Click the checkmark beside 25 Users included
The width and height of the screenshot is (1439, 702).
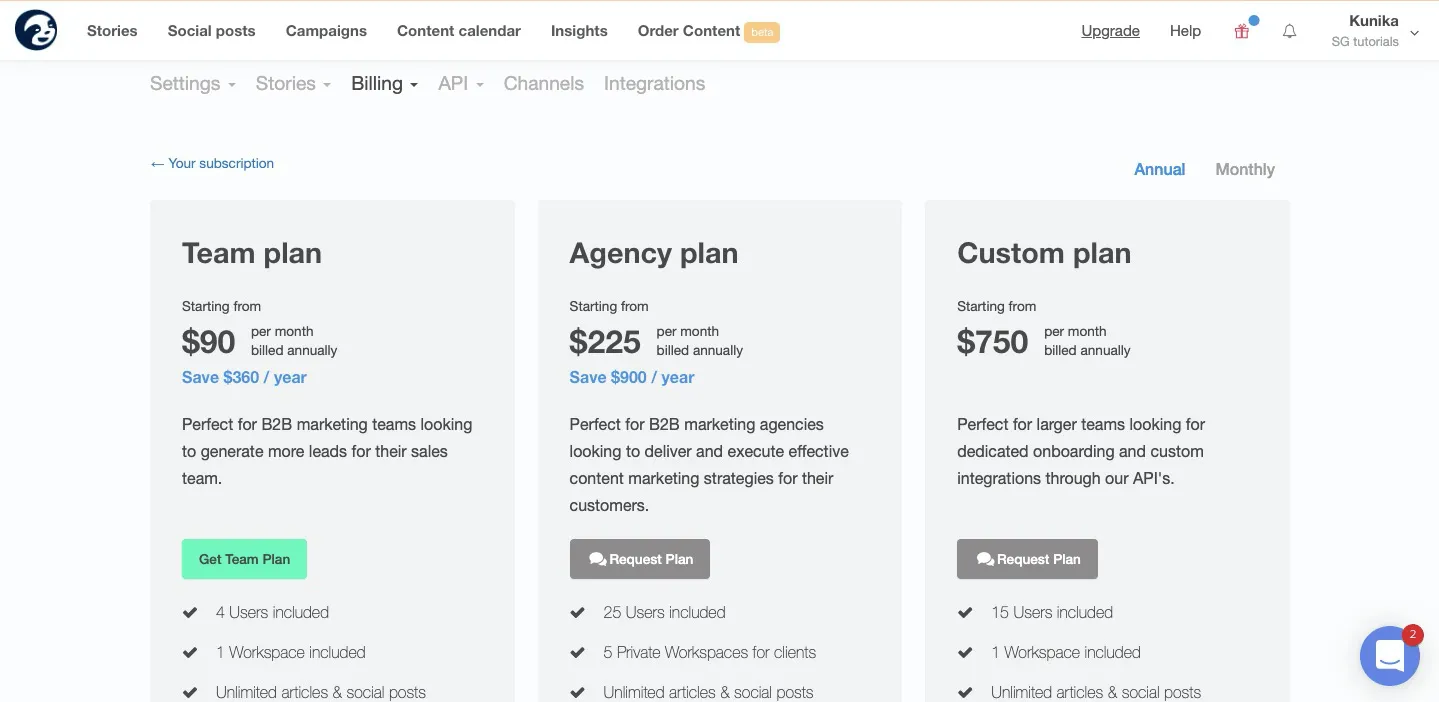coord(577,612)
